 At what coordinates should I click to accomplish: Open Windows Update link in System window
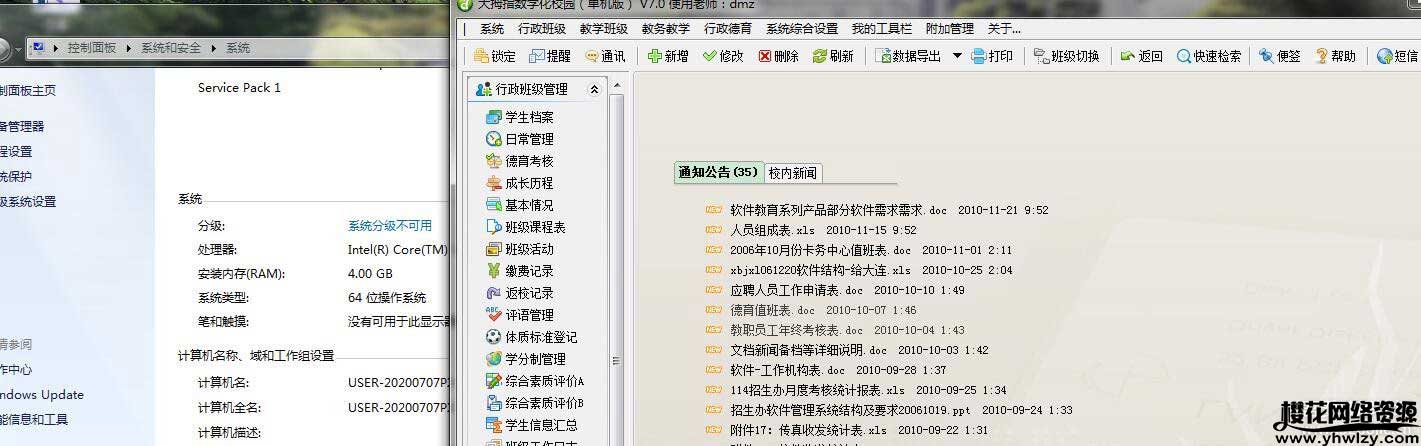pyautogui.click(x=42, y=395)
